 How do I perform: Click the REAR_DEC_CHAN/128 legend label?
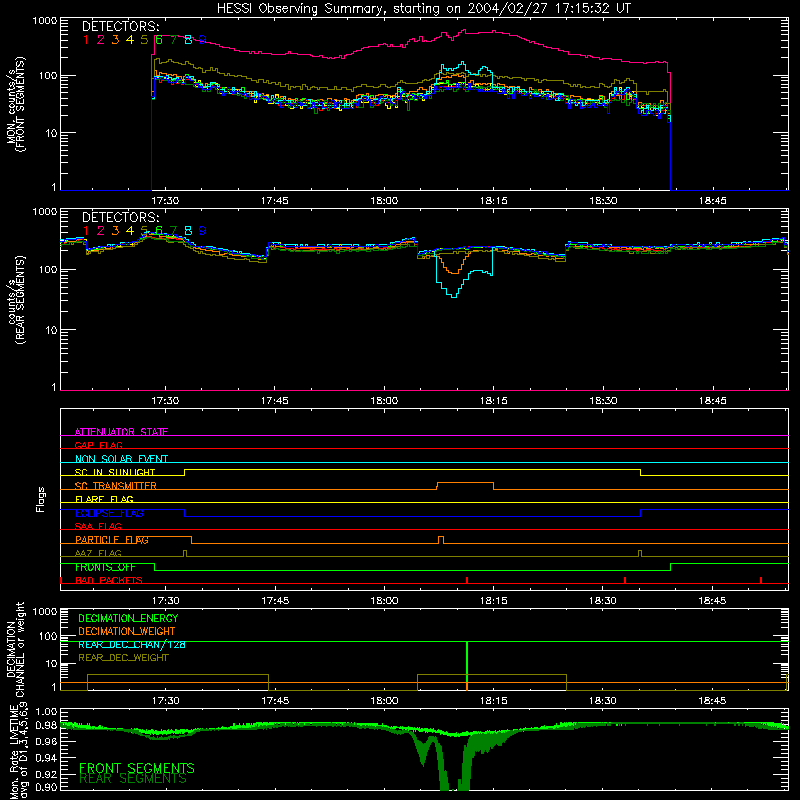(132, 644)
